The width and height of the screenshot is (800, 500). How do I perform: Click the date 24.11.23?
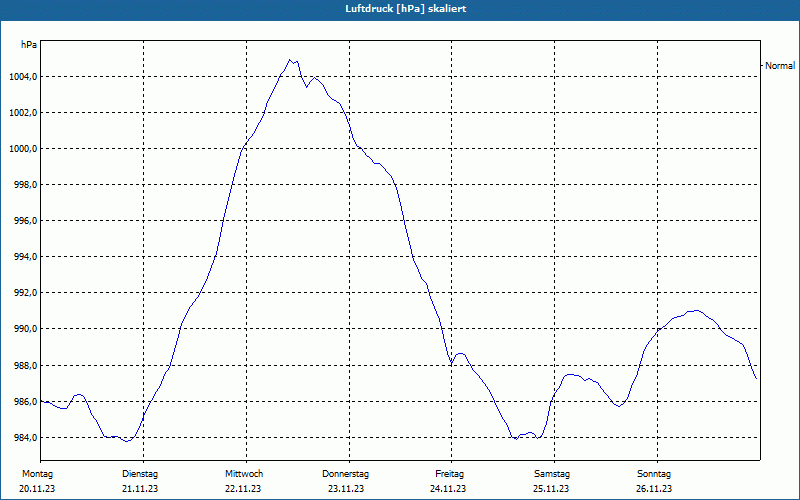(448, 489)
